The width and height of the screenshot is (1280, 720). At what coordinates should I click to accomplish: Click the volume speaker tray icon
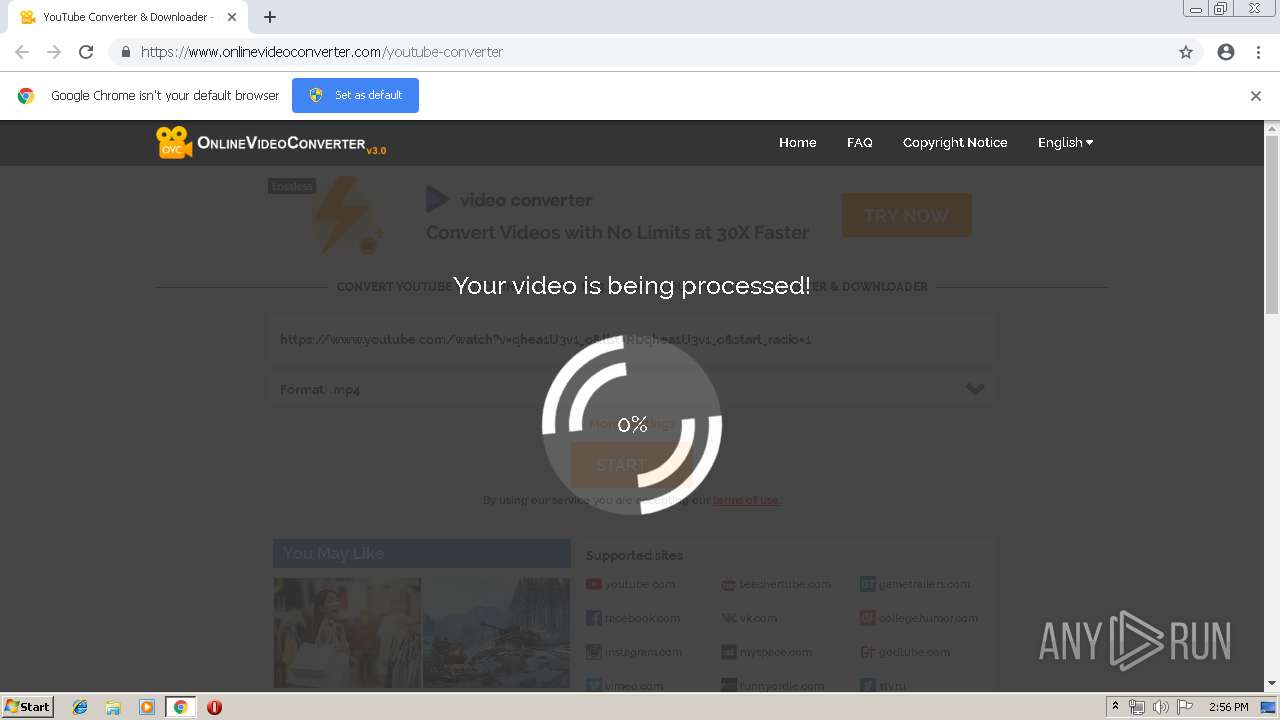pyautogui.click(x=1160, y=707)
